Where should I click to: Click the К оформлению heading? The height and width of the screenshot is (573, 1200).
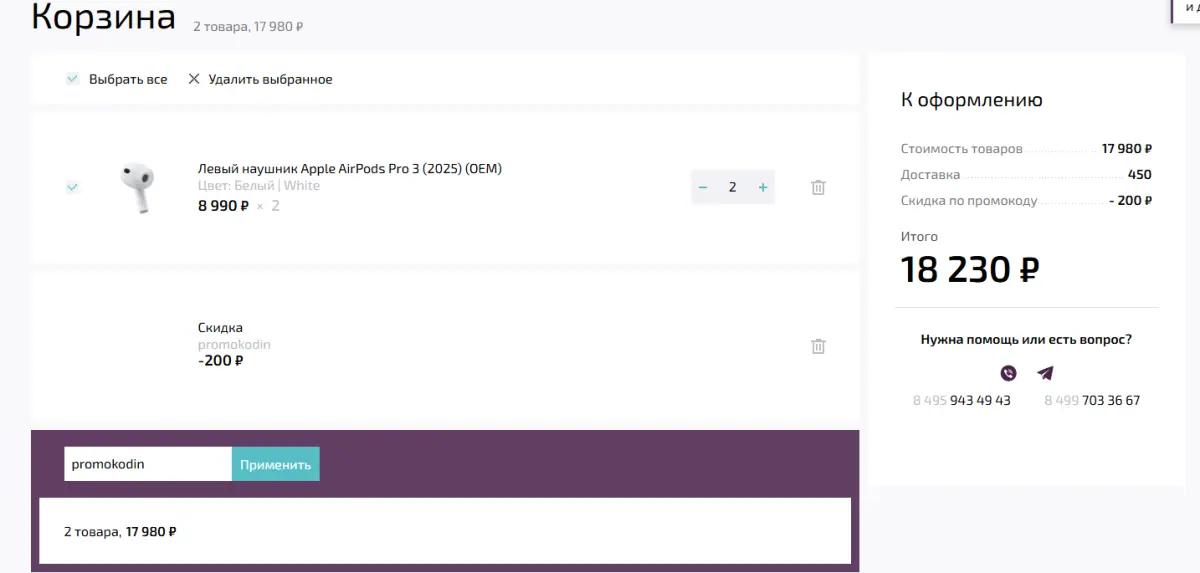pyautogui.click(x=972, y=100)
